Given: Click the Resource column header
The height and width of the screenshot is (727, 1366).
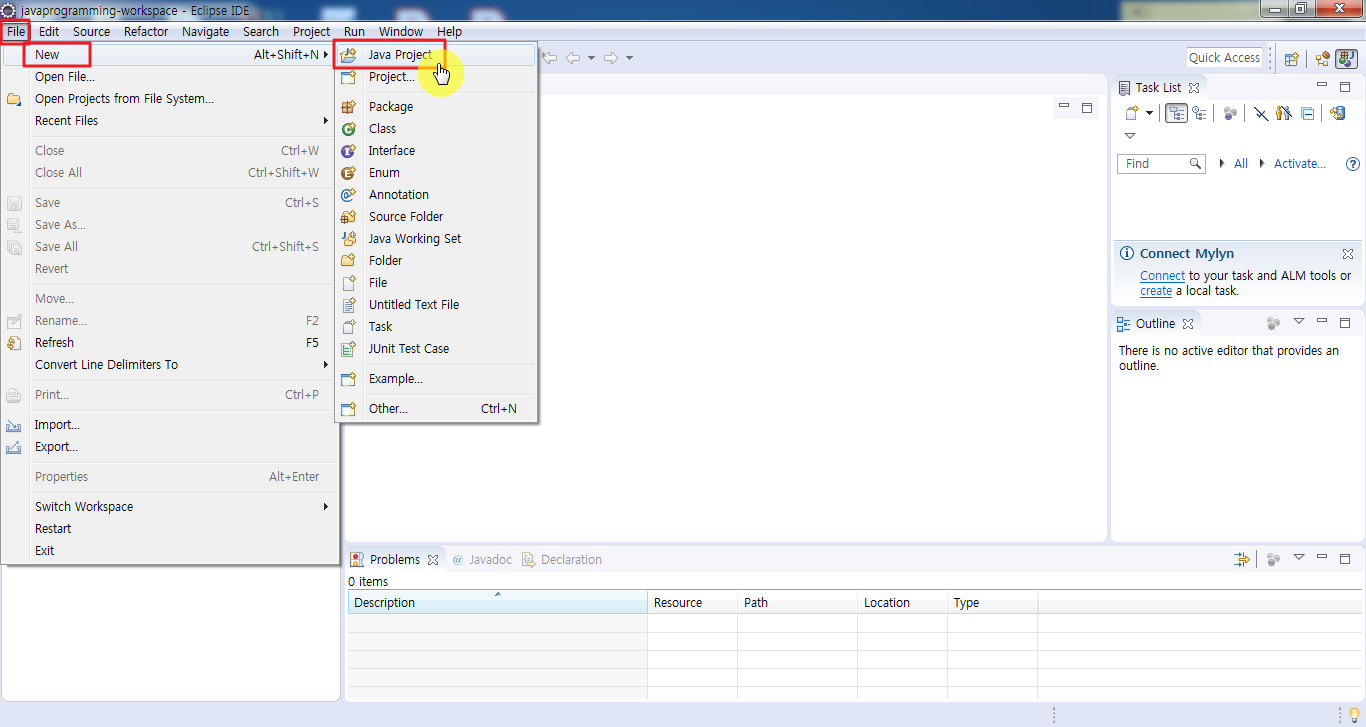Looking at the screenshot, I should pos(692,603).
